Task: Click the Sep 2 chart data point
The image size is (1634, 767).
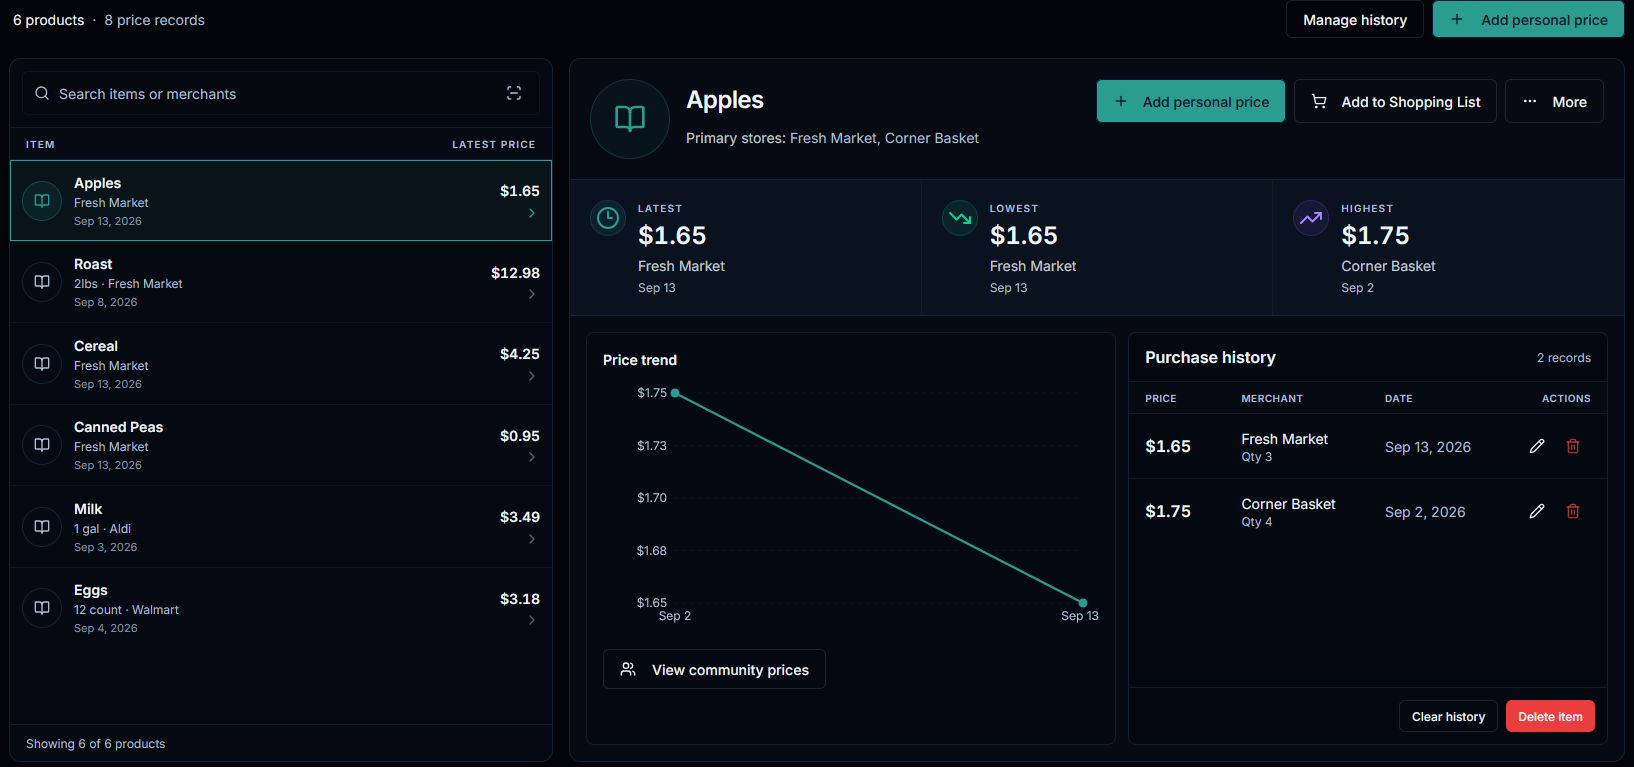Action: [x=675, y=393]
